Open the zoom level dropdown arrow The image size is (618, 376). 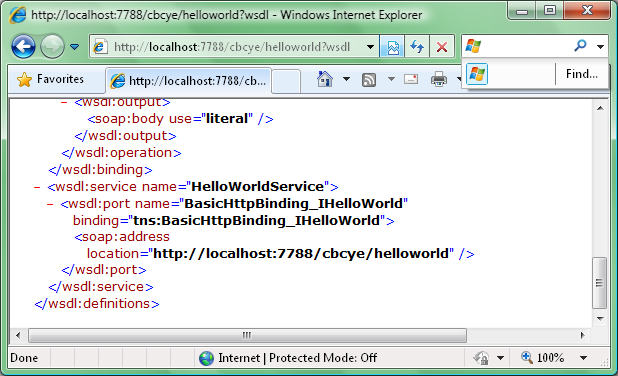584,358
